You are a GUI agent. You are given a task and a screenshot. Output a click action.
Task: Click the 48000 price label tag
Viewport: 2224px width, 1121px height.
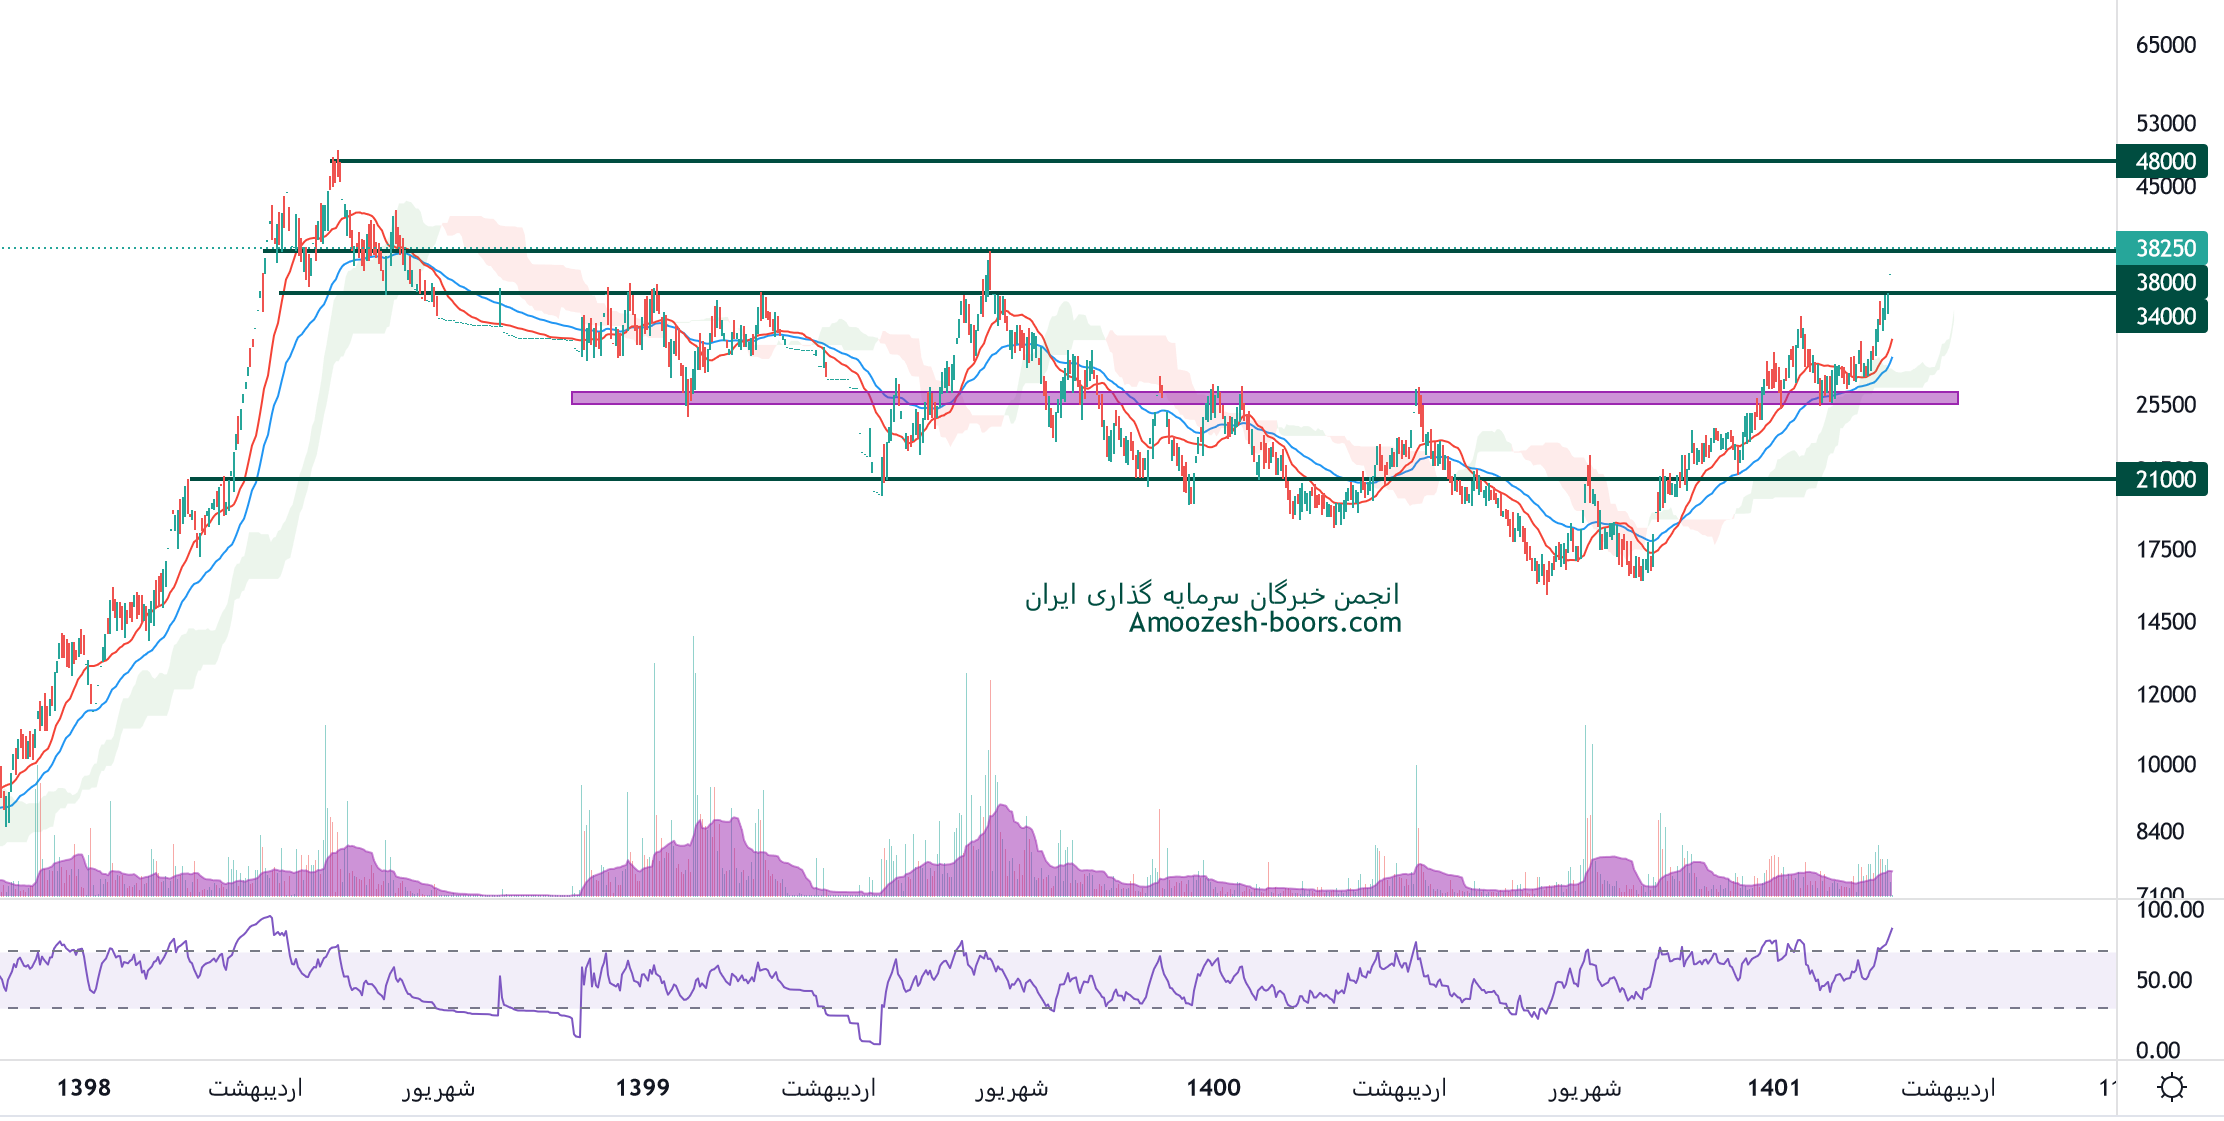(x=2164, y=161)
